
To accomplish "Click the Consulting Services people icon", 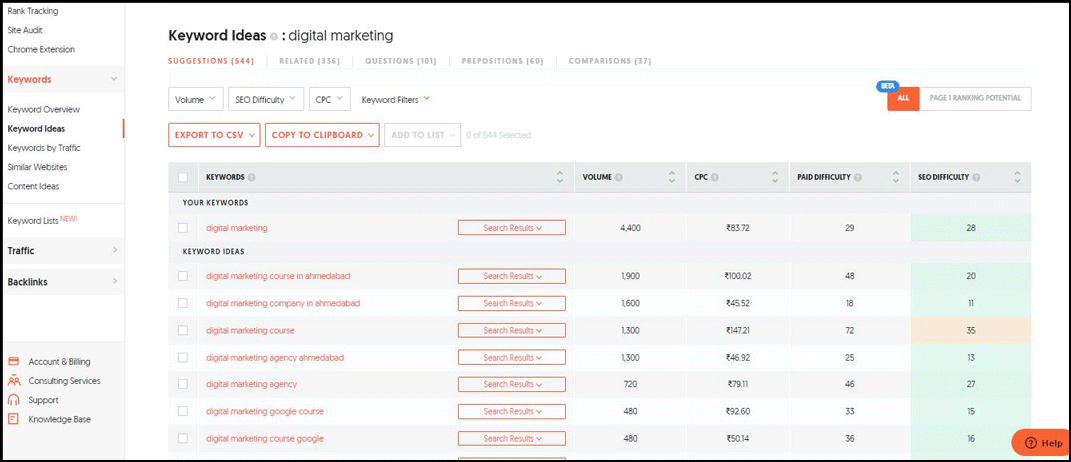I will click(14, 381).
